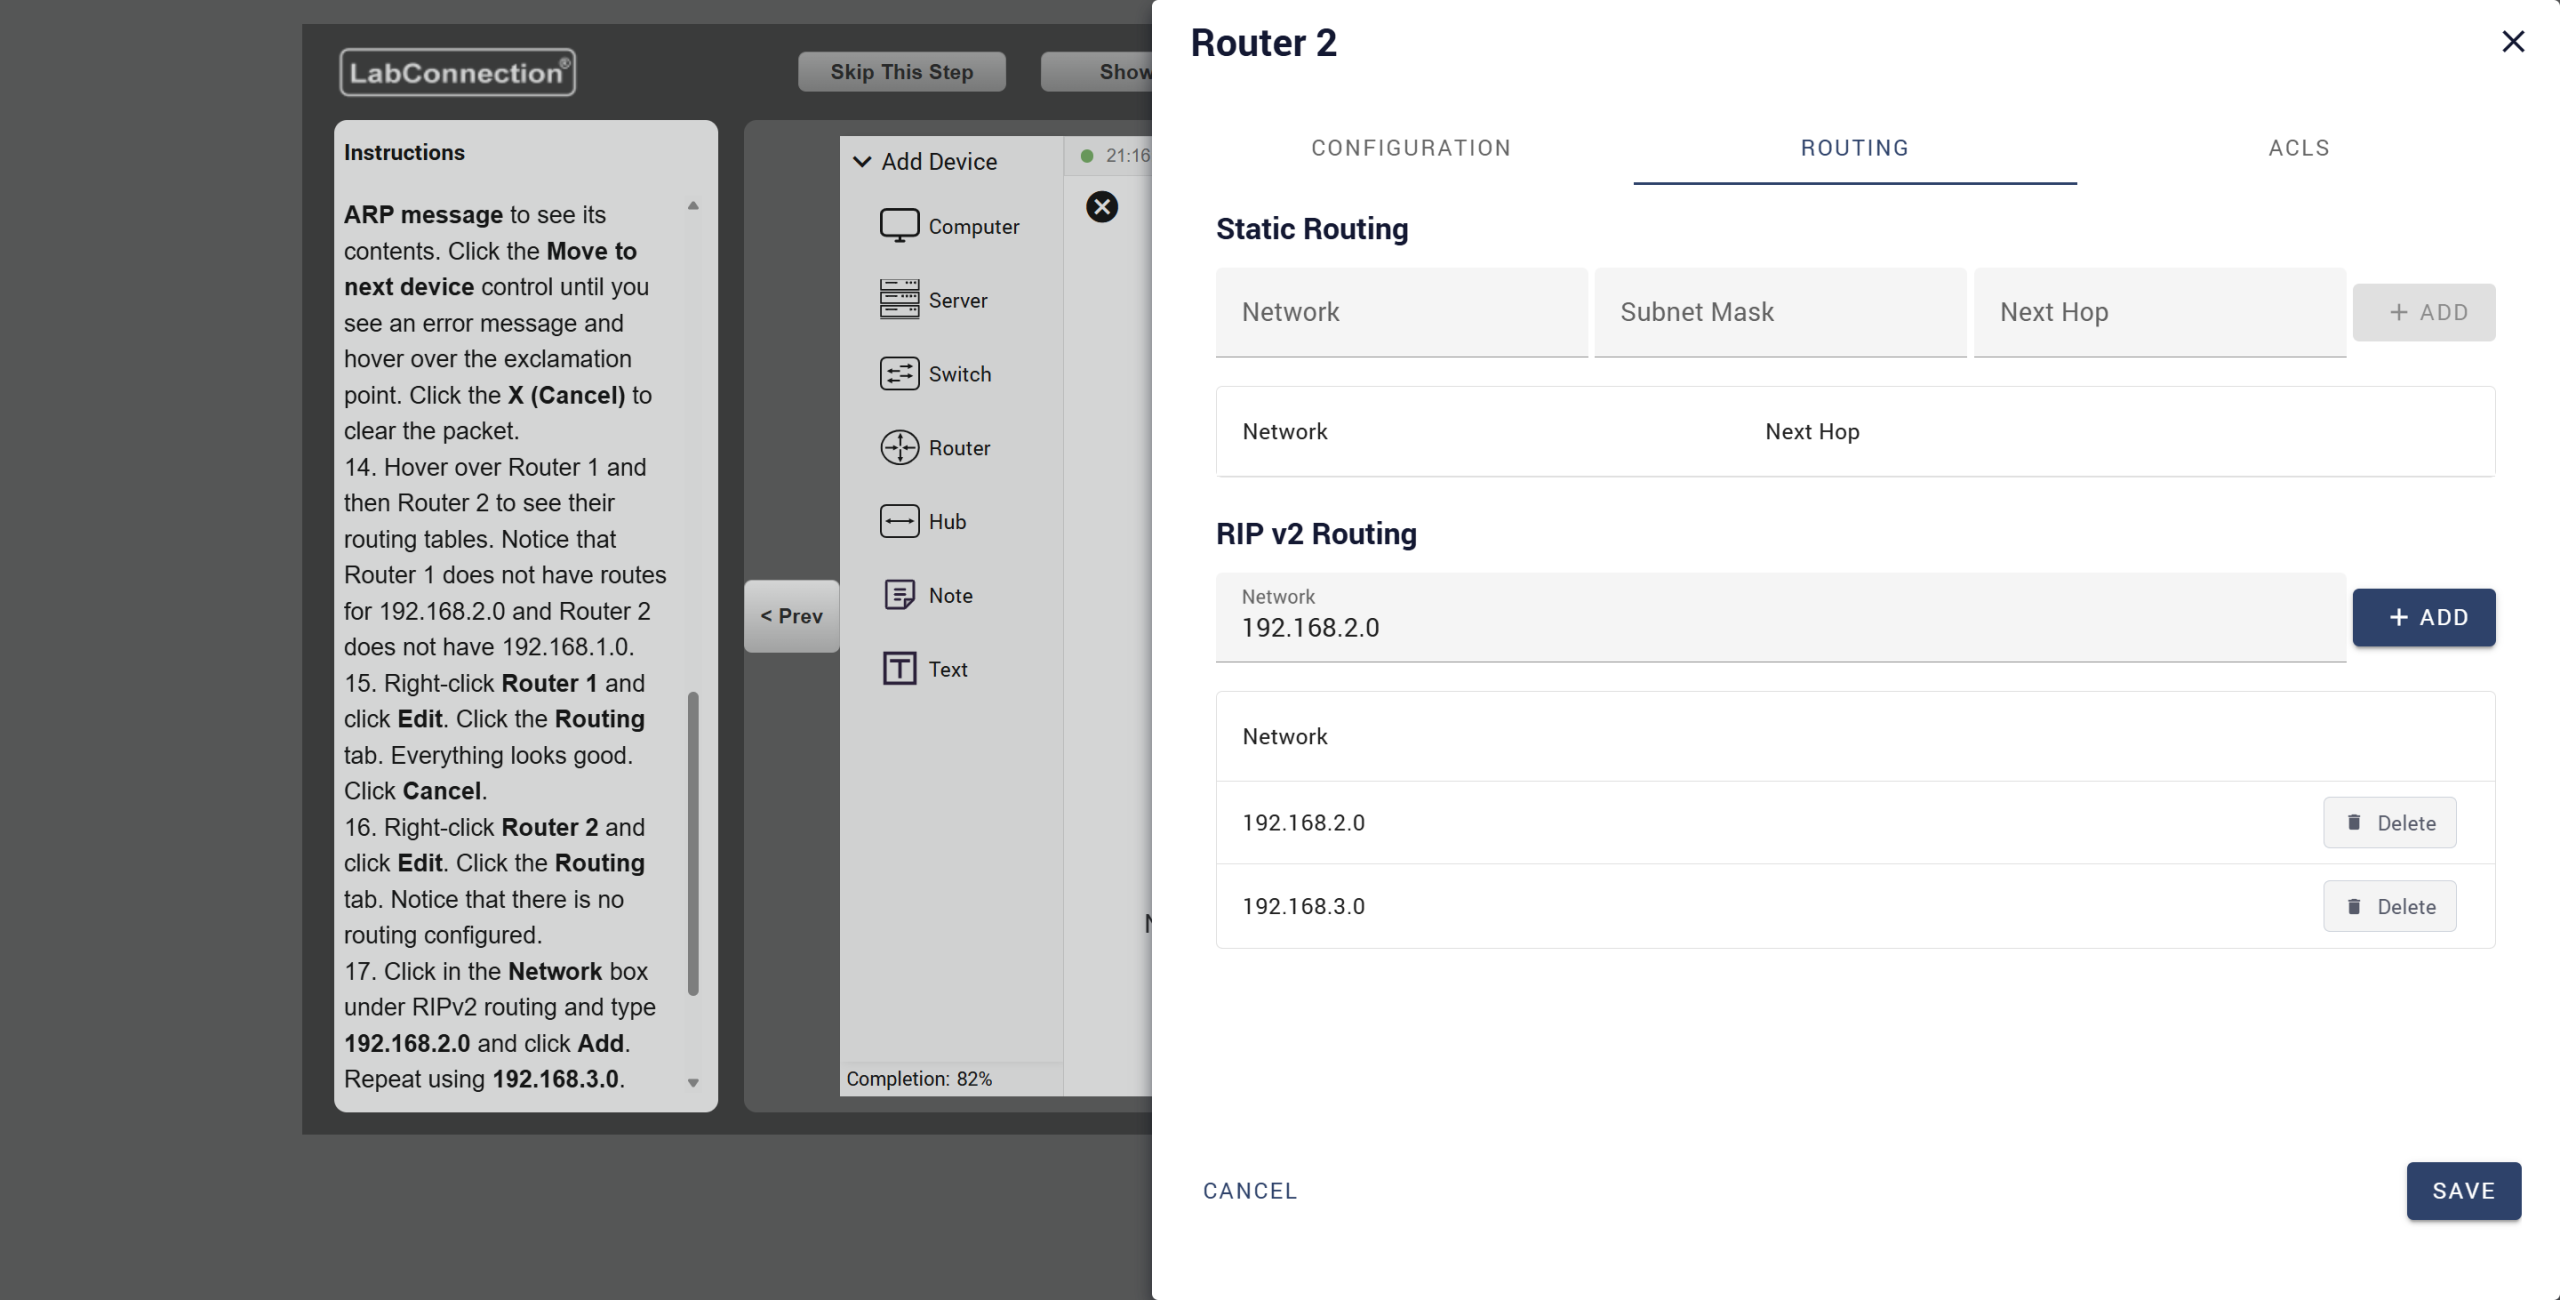Select the Switch device icon
Screen dimensions: 2560x1300
(x=899, y=374)
